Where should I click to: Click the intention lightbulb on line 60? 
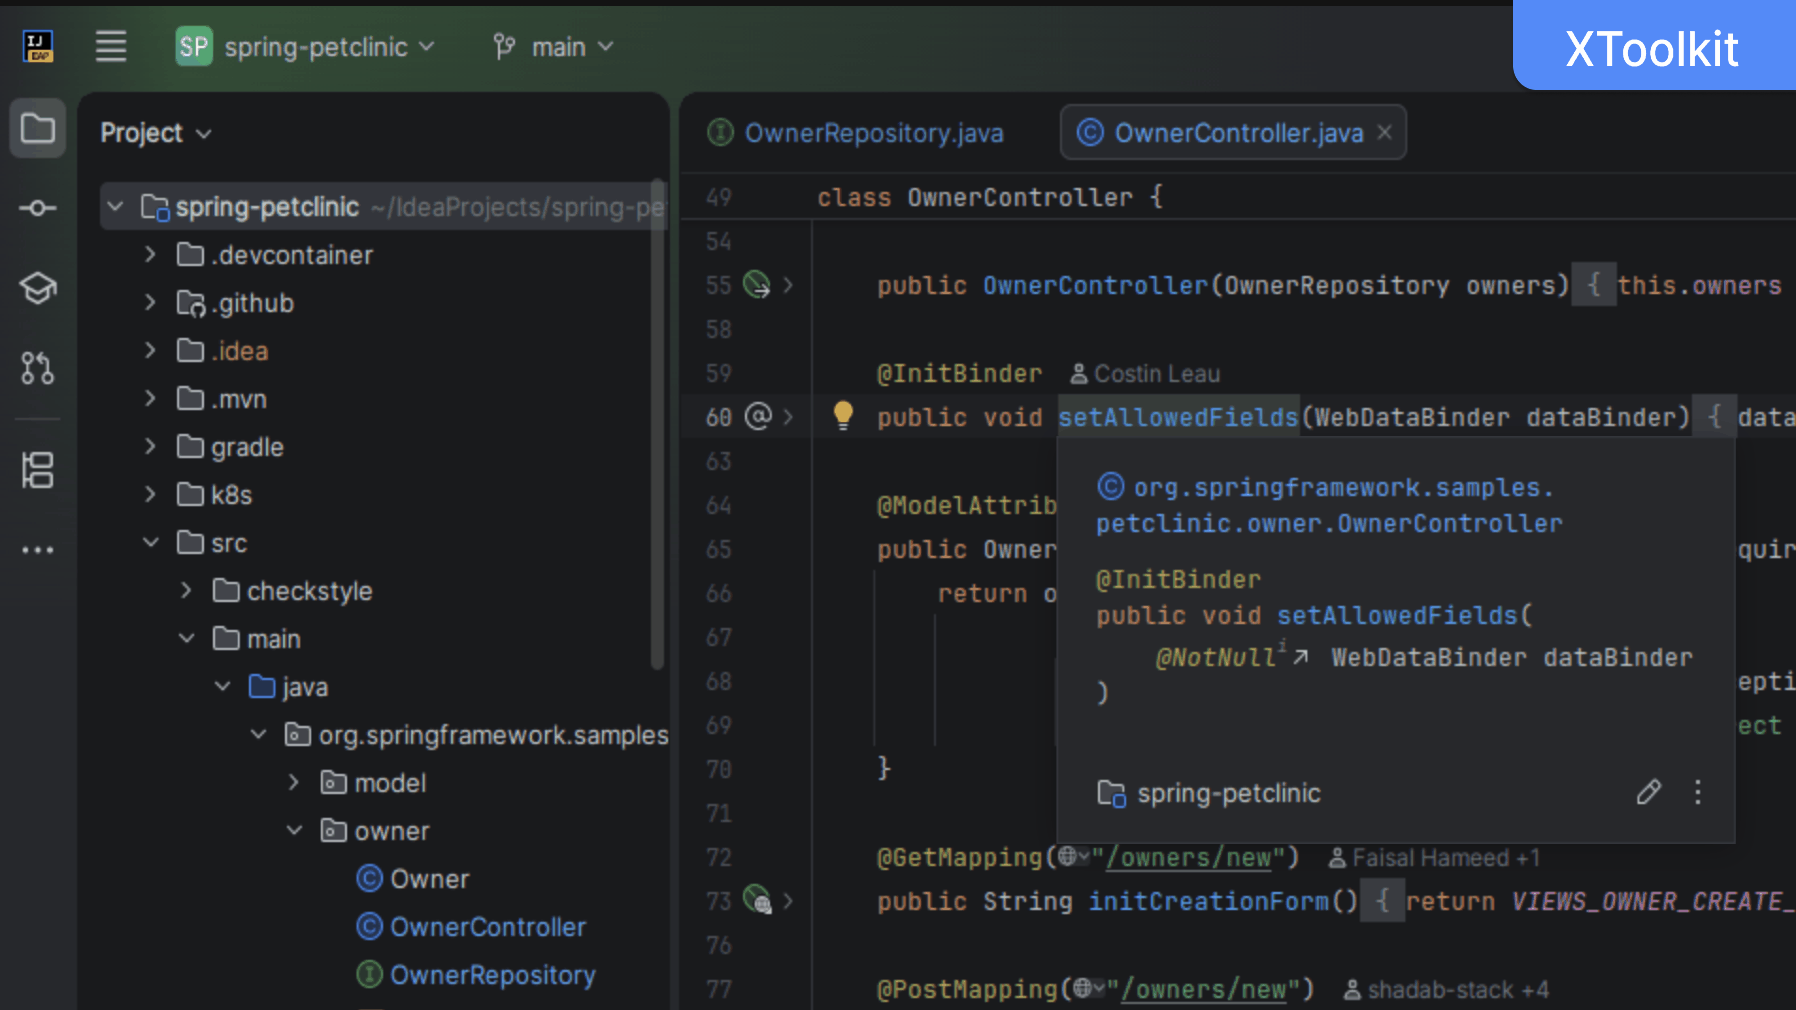coord(843,415)
